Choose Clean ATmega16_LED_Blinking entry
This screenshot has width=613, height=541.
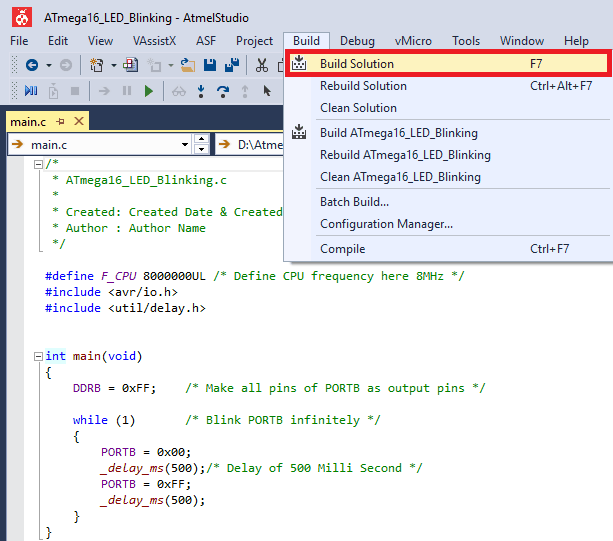[448, 177]
